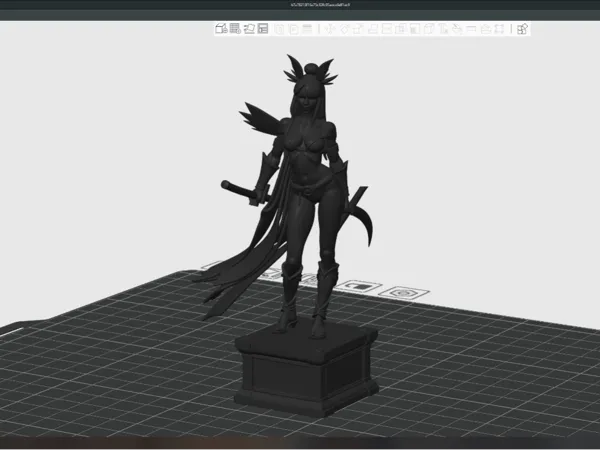
Task: Open the Mesh boolean tool
Action: click(x=401, y=29)
